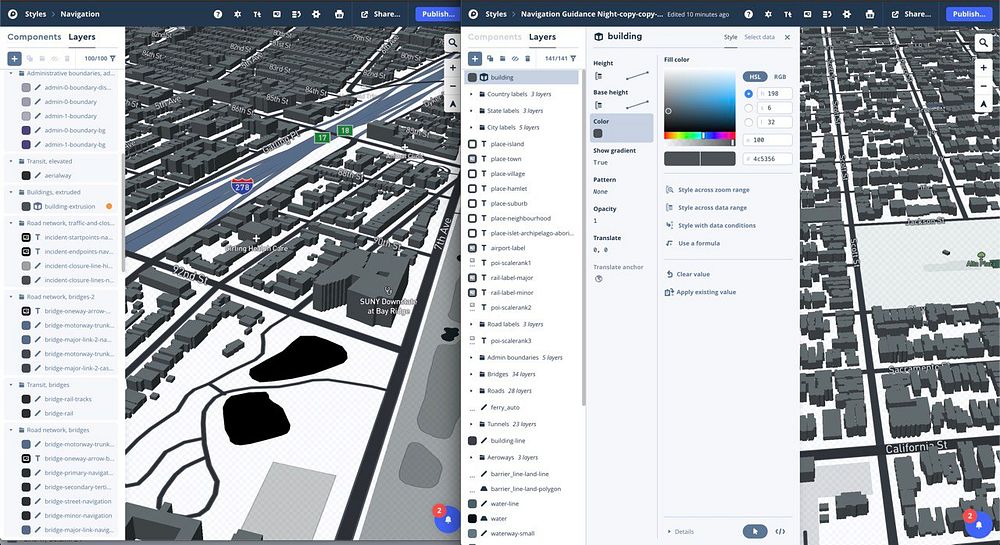The height and width of the screenshot is (545, 1000).
Task: Open Components tab in left editor
Action: tap(34, 37)
